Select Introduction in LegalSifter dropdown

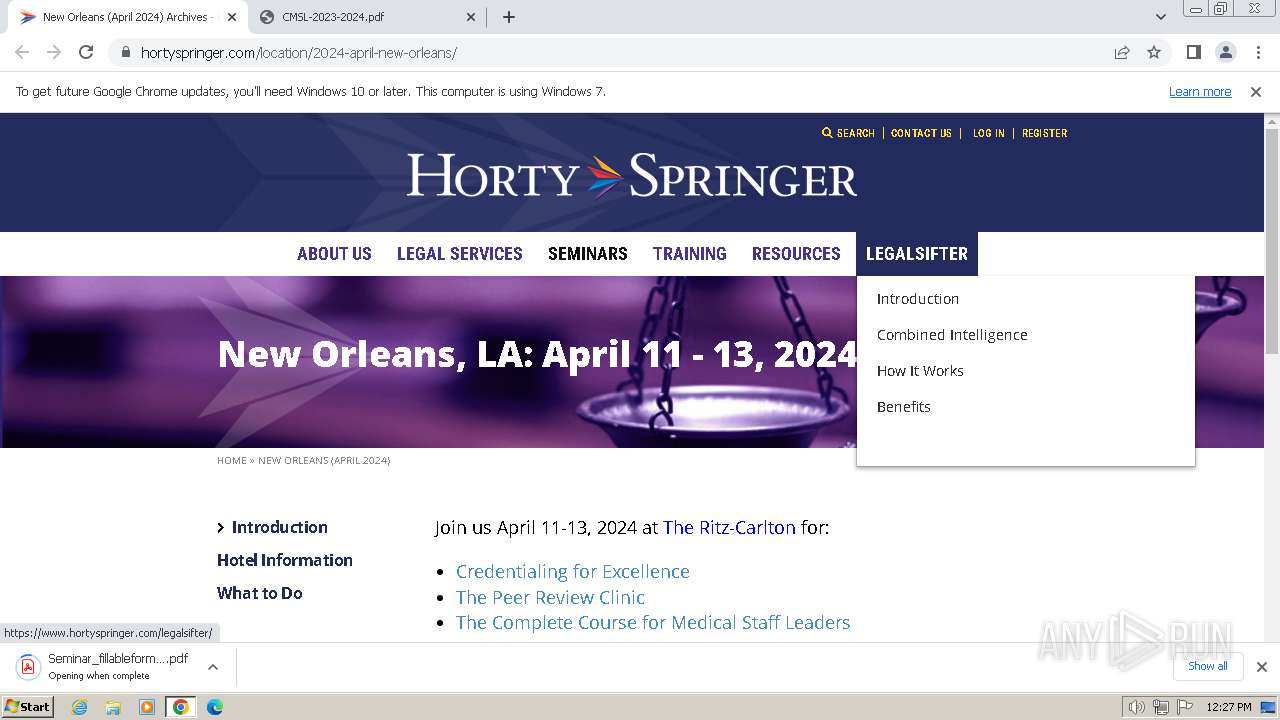(x=918, y=299)
